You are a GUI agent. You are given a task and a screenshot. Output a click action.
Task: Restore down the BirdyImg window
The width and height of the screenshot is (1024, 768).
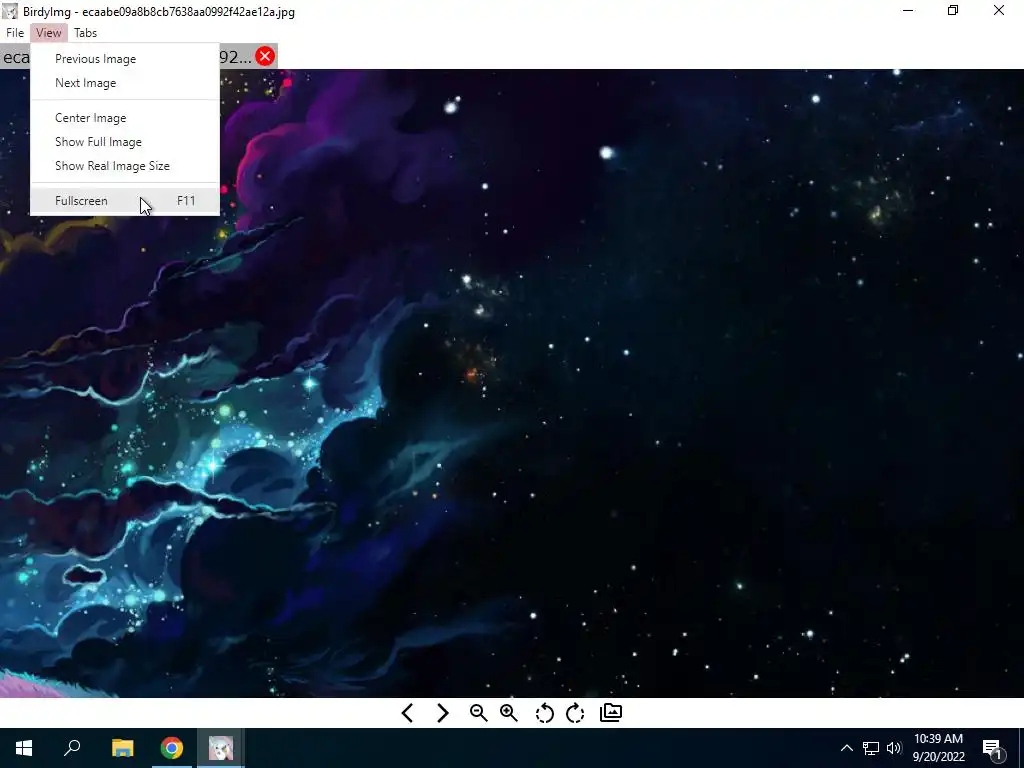click(x=953, y=10)
